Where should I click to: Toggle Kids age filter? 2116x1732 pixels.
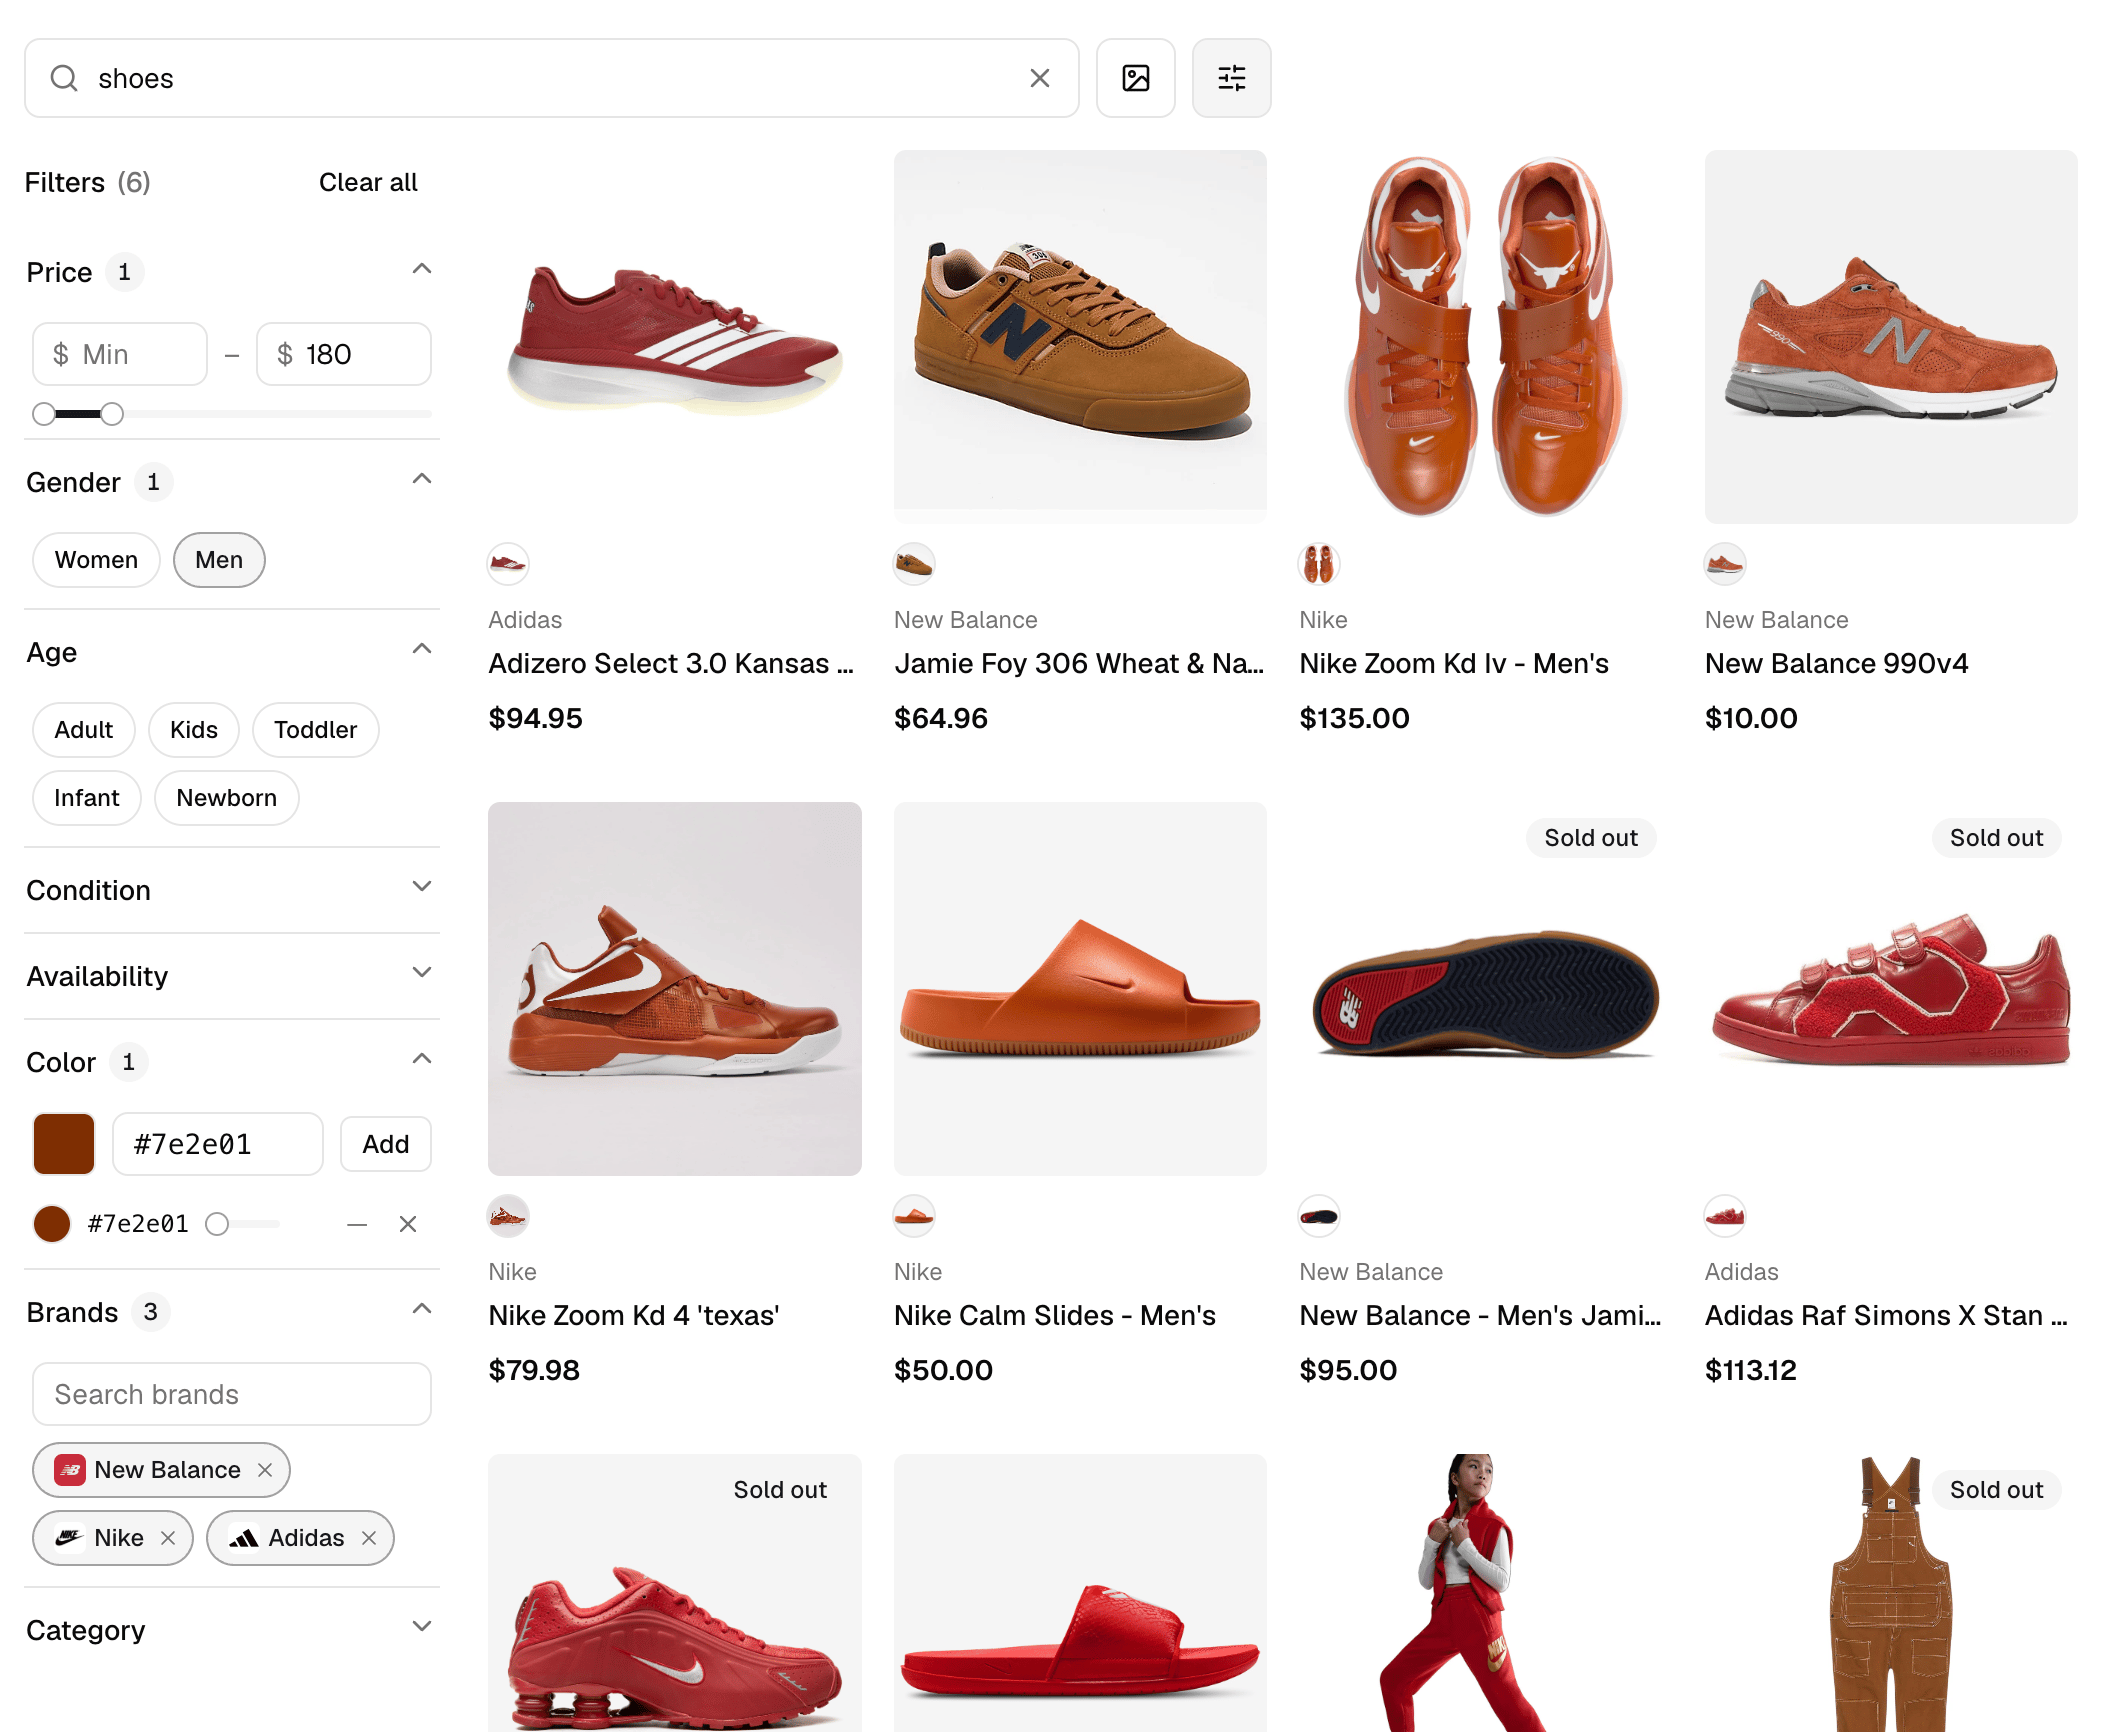point(194,730)
